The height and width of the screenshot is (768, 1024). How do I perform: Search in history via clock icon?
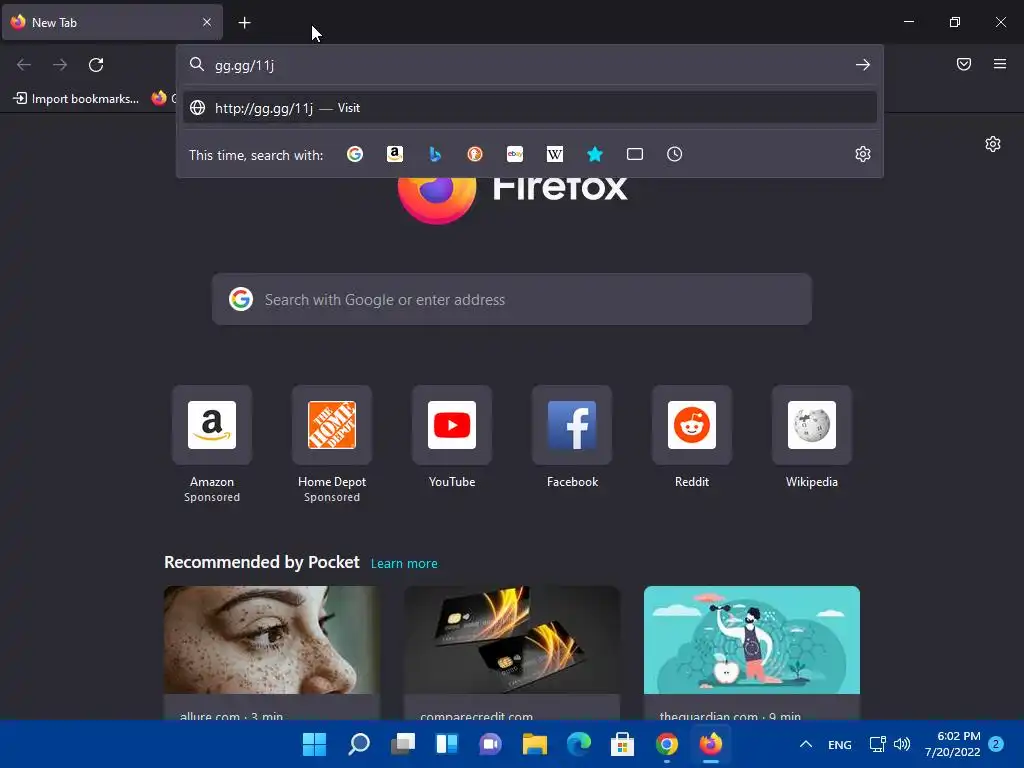[x=675, y=154]
